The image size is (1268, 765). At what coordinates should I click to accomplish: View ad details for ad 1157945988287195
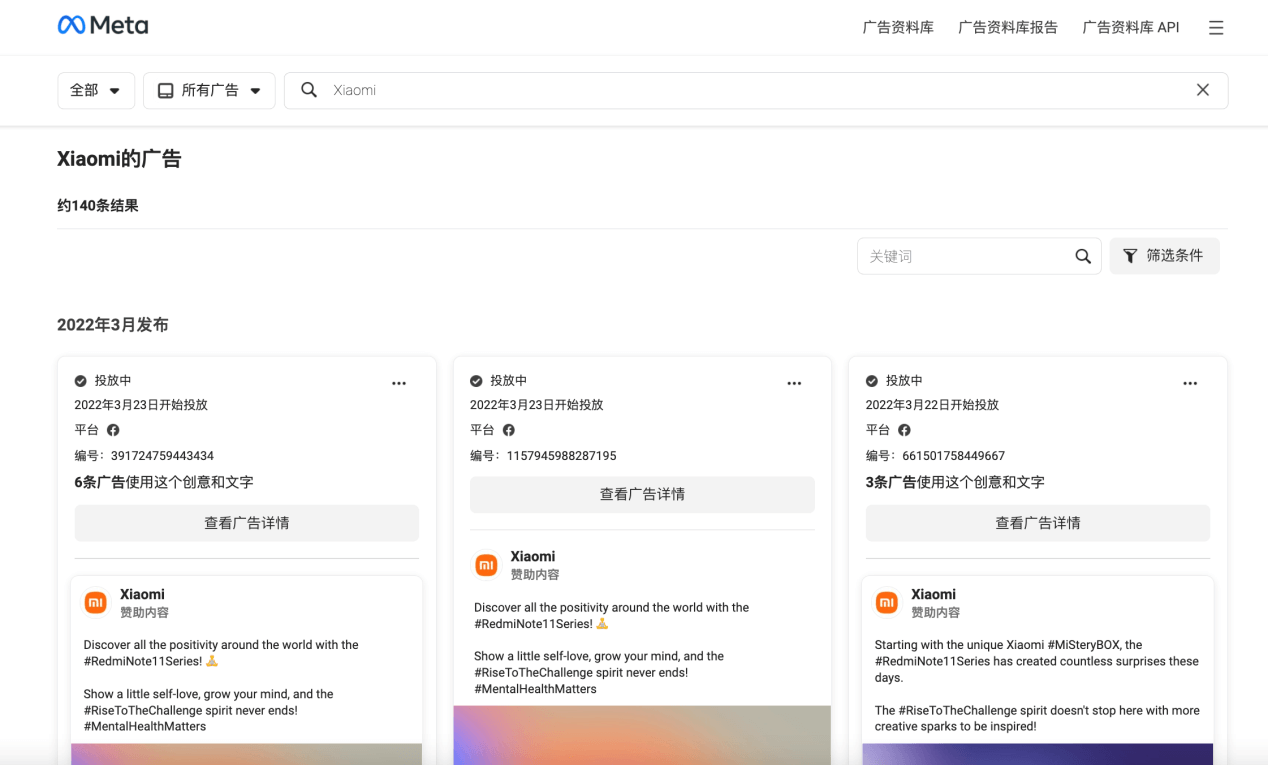click(x=642, y=494)
